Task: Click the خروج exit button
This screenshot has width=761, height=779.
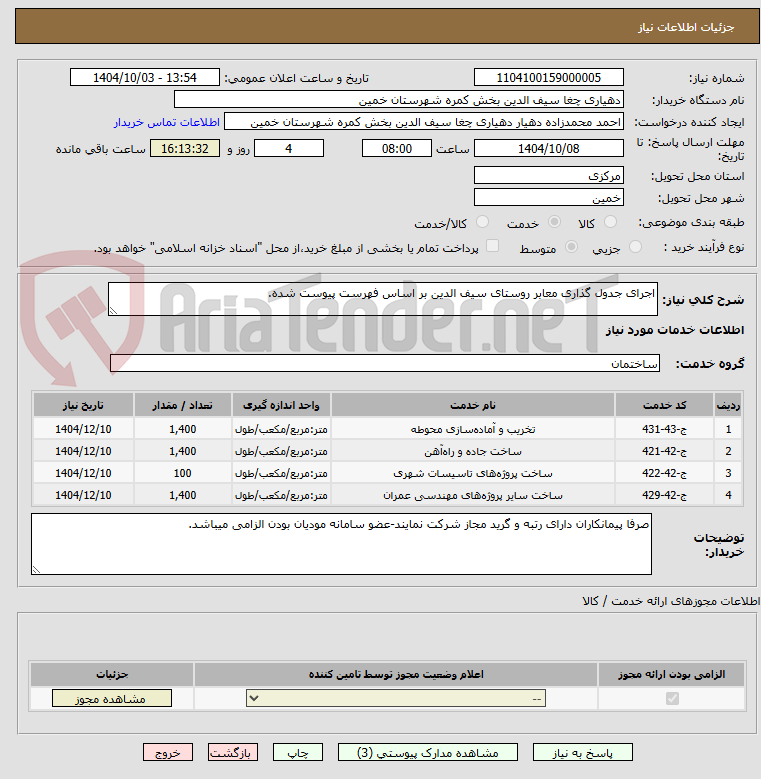Action: point(168,752)
